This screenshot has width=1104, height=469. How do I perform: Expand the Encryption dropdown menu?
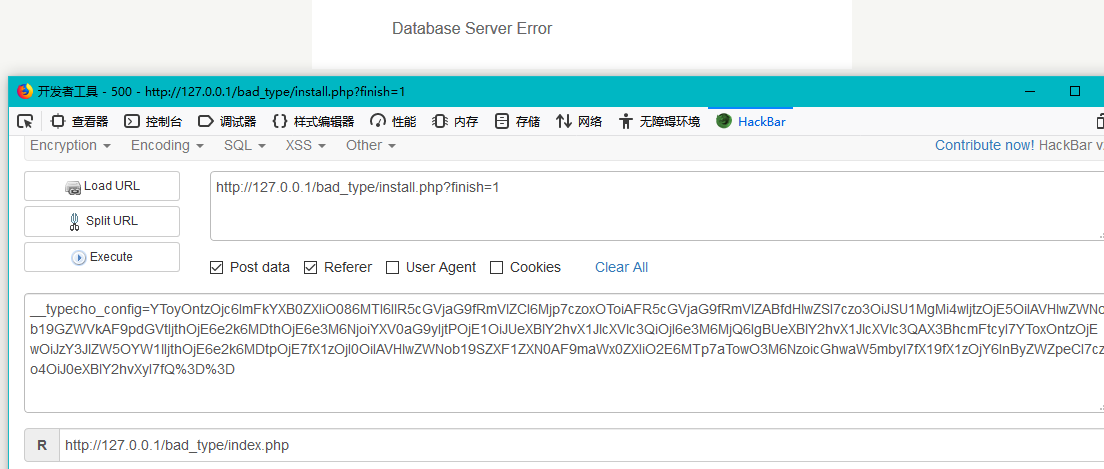[70, 145]
